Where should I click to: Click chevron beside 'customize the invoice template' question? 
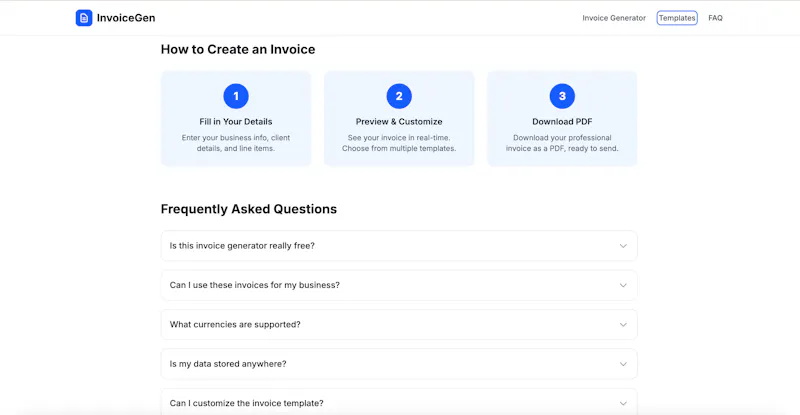point(623,403)
